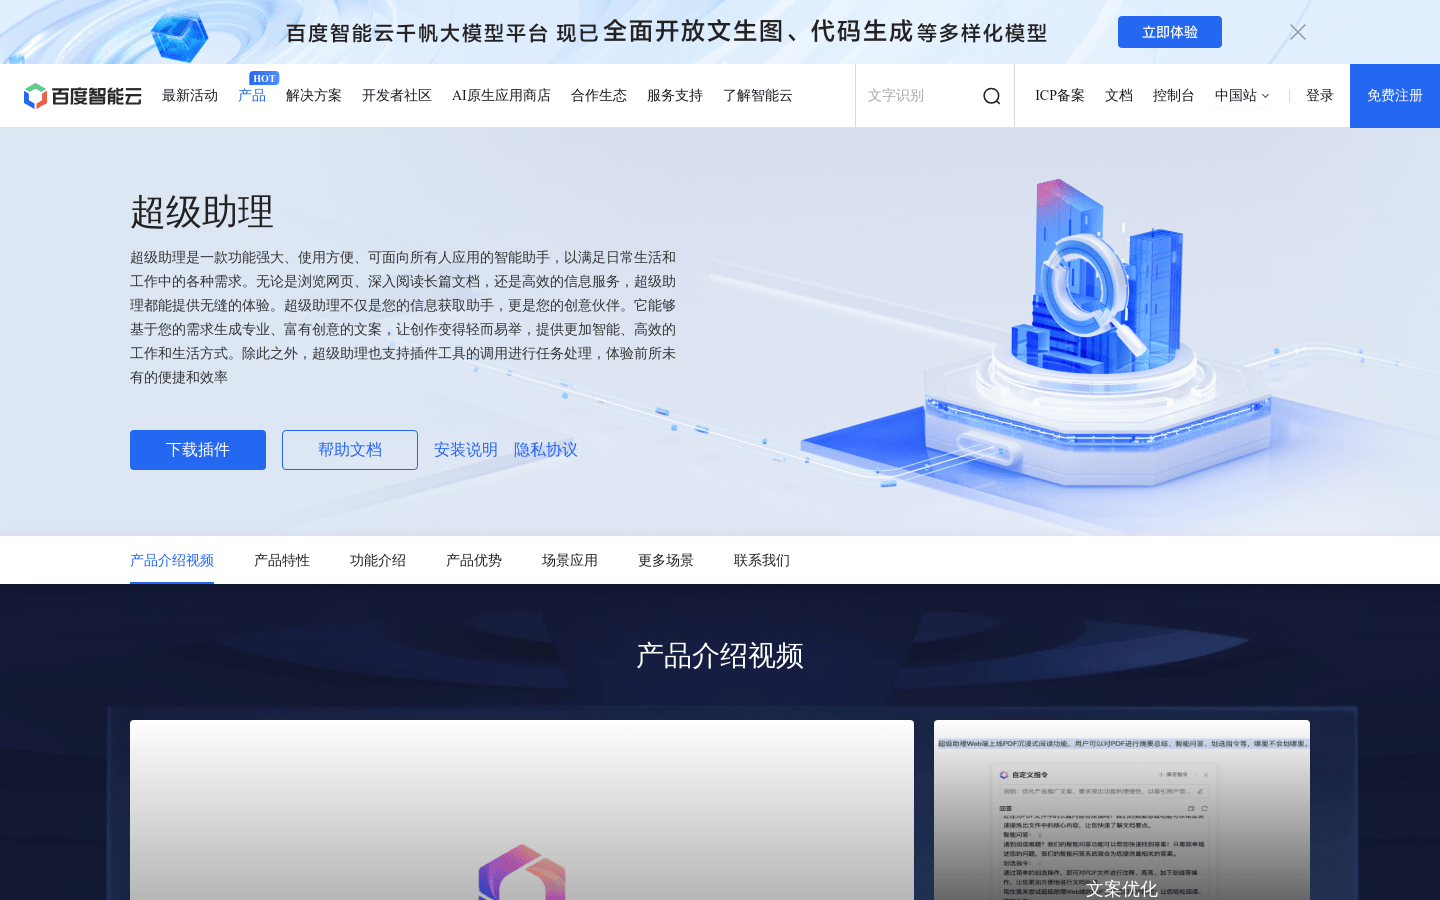The width and height of the screenshot is (1440, 900).
Task: Click the blue cube banner icon
Action: coord(180,36)
